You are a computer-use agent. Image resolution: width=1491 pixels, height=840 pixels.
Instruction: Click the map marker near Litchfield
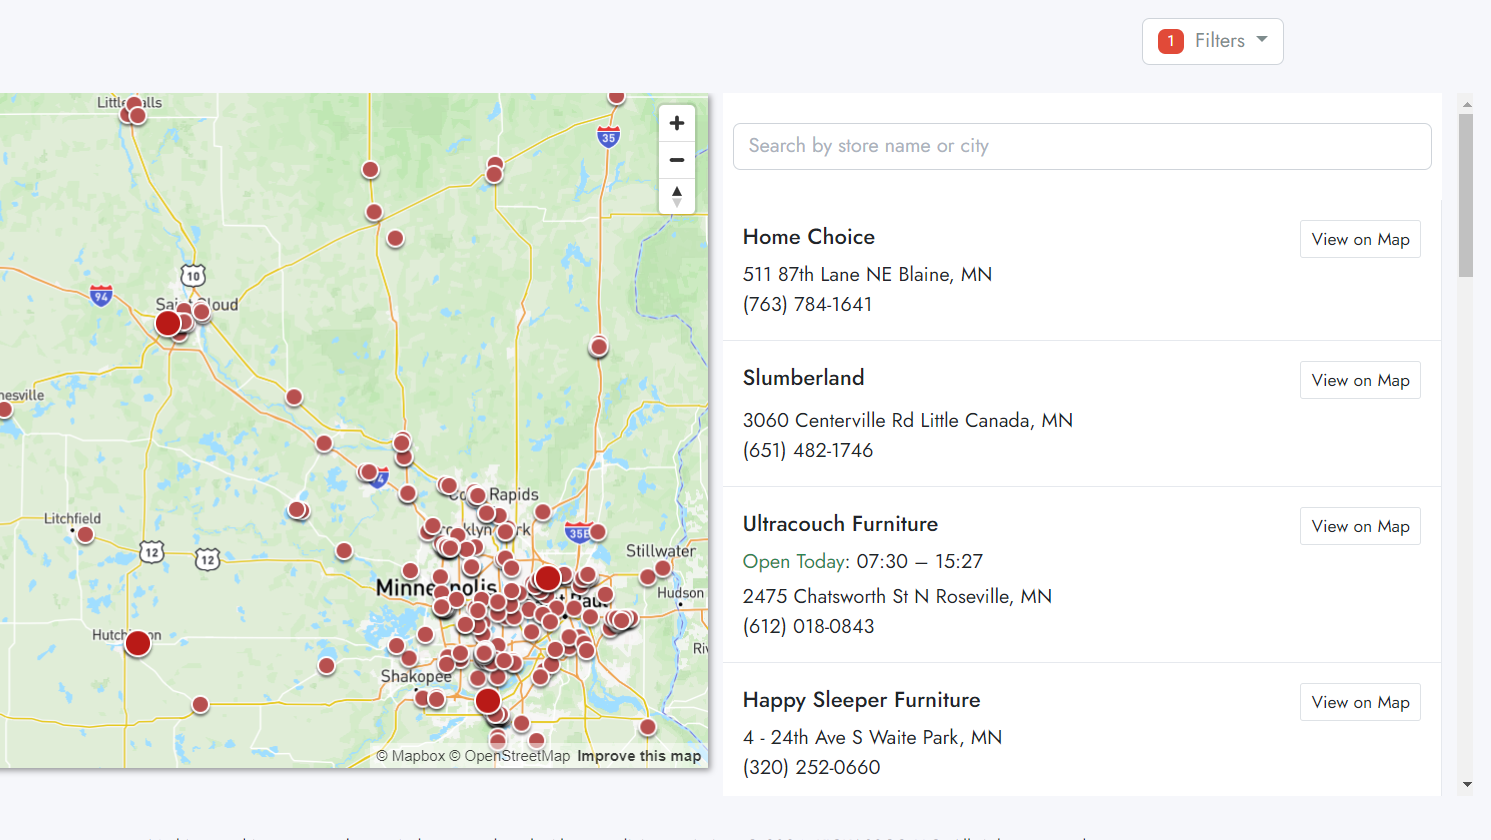coord(86,535)
